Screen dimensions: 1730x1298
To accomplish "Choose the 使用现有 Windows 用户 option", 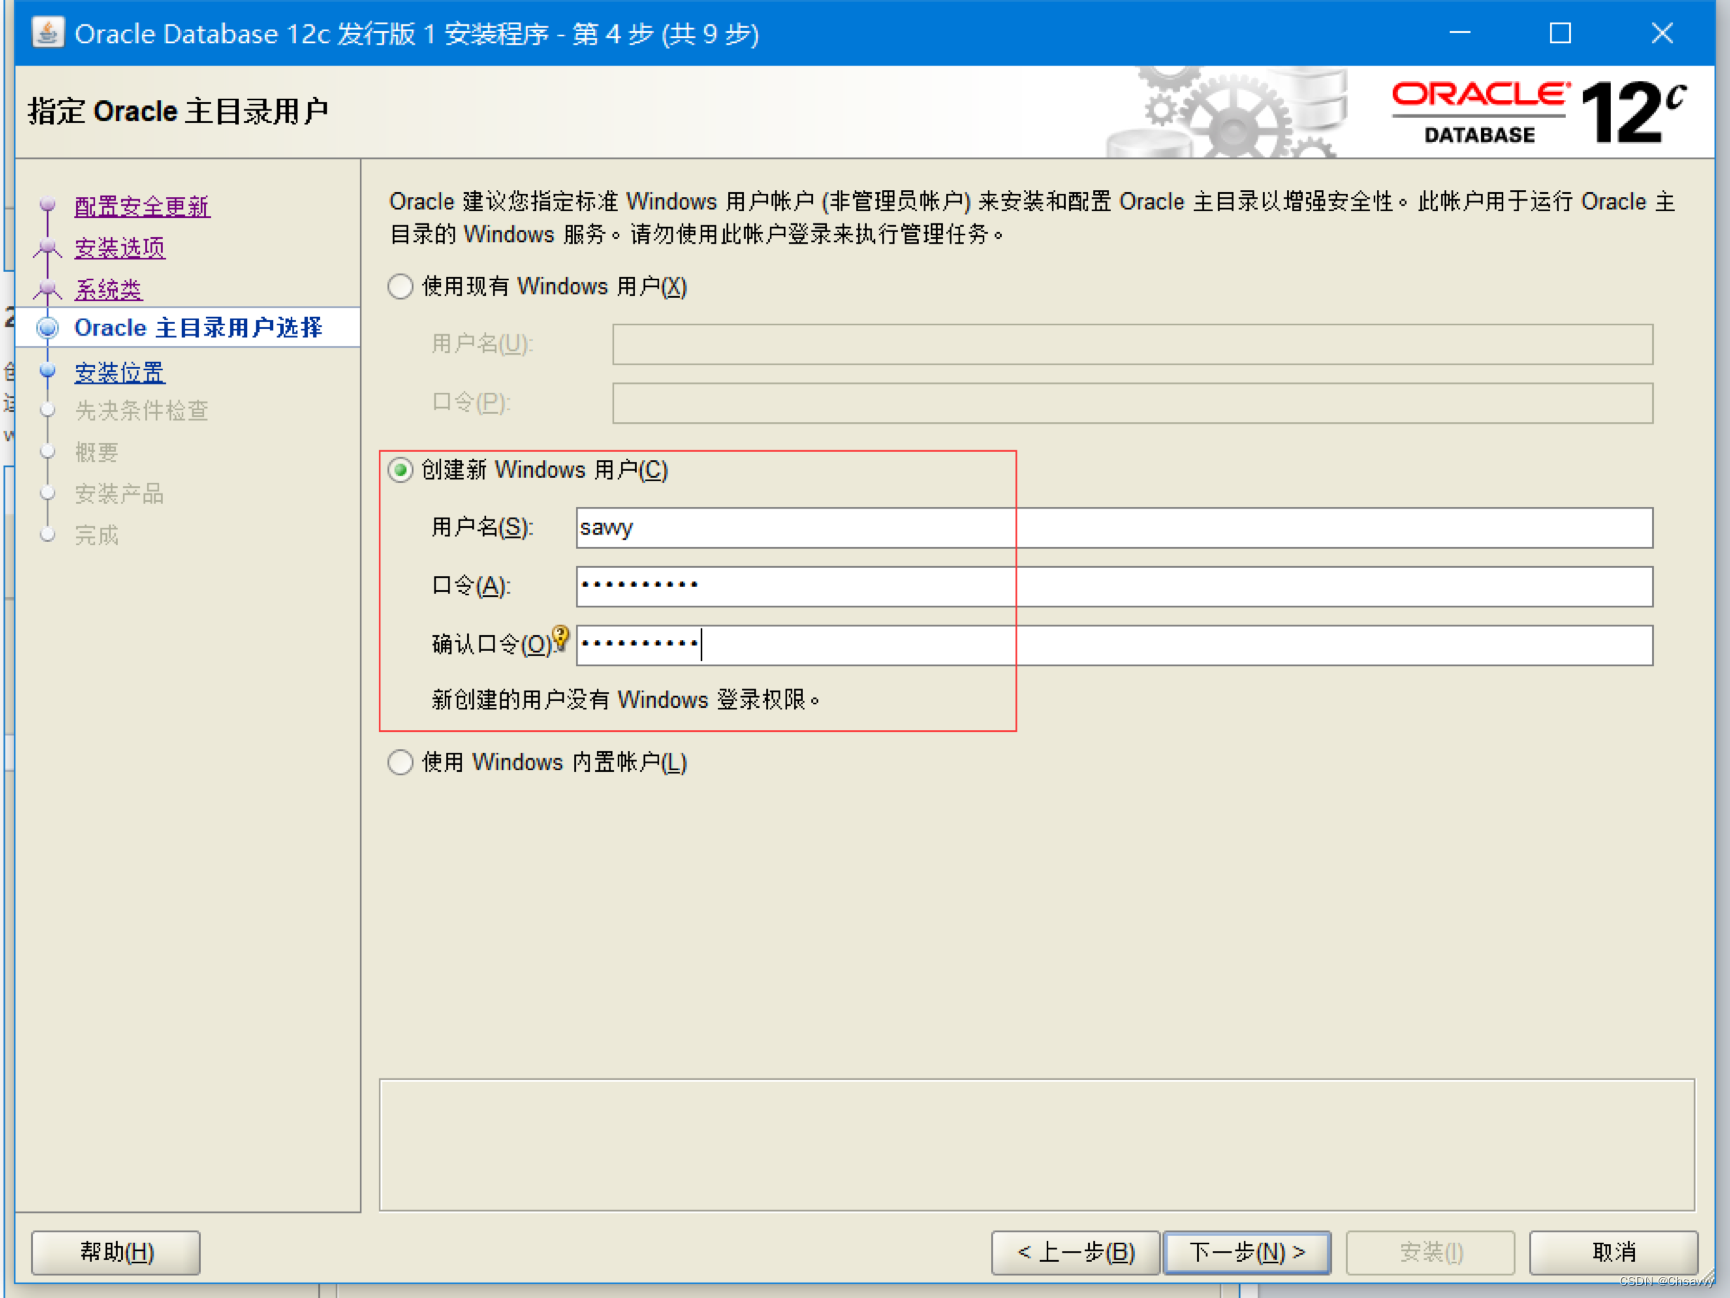I will point(400,286).
